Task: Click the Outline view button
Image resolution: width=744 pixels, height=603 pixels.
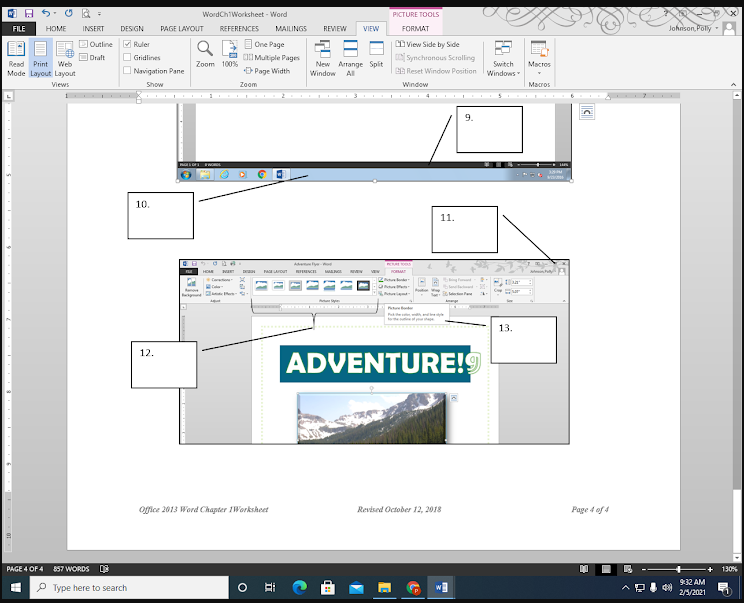Action: coord(96,44)
